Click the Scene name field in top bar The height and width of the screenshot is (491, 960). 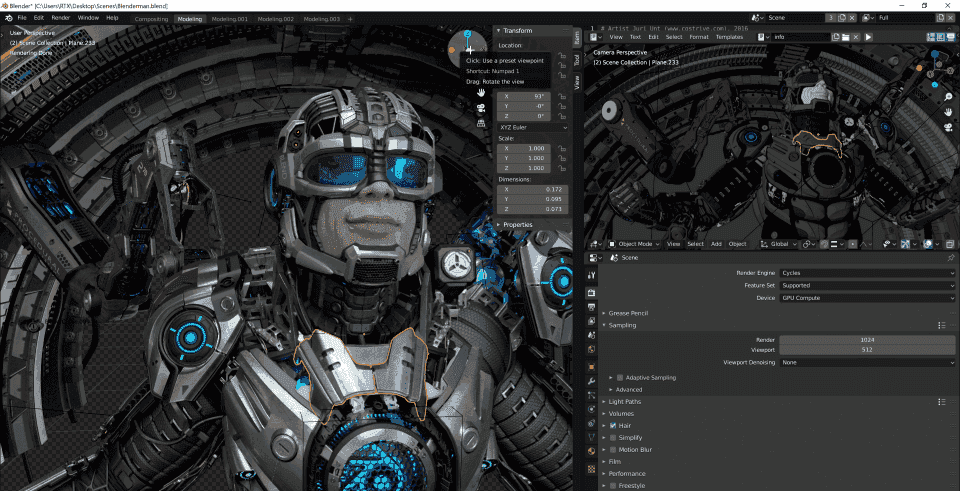pos(795,18)
